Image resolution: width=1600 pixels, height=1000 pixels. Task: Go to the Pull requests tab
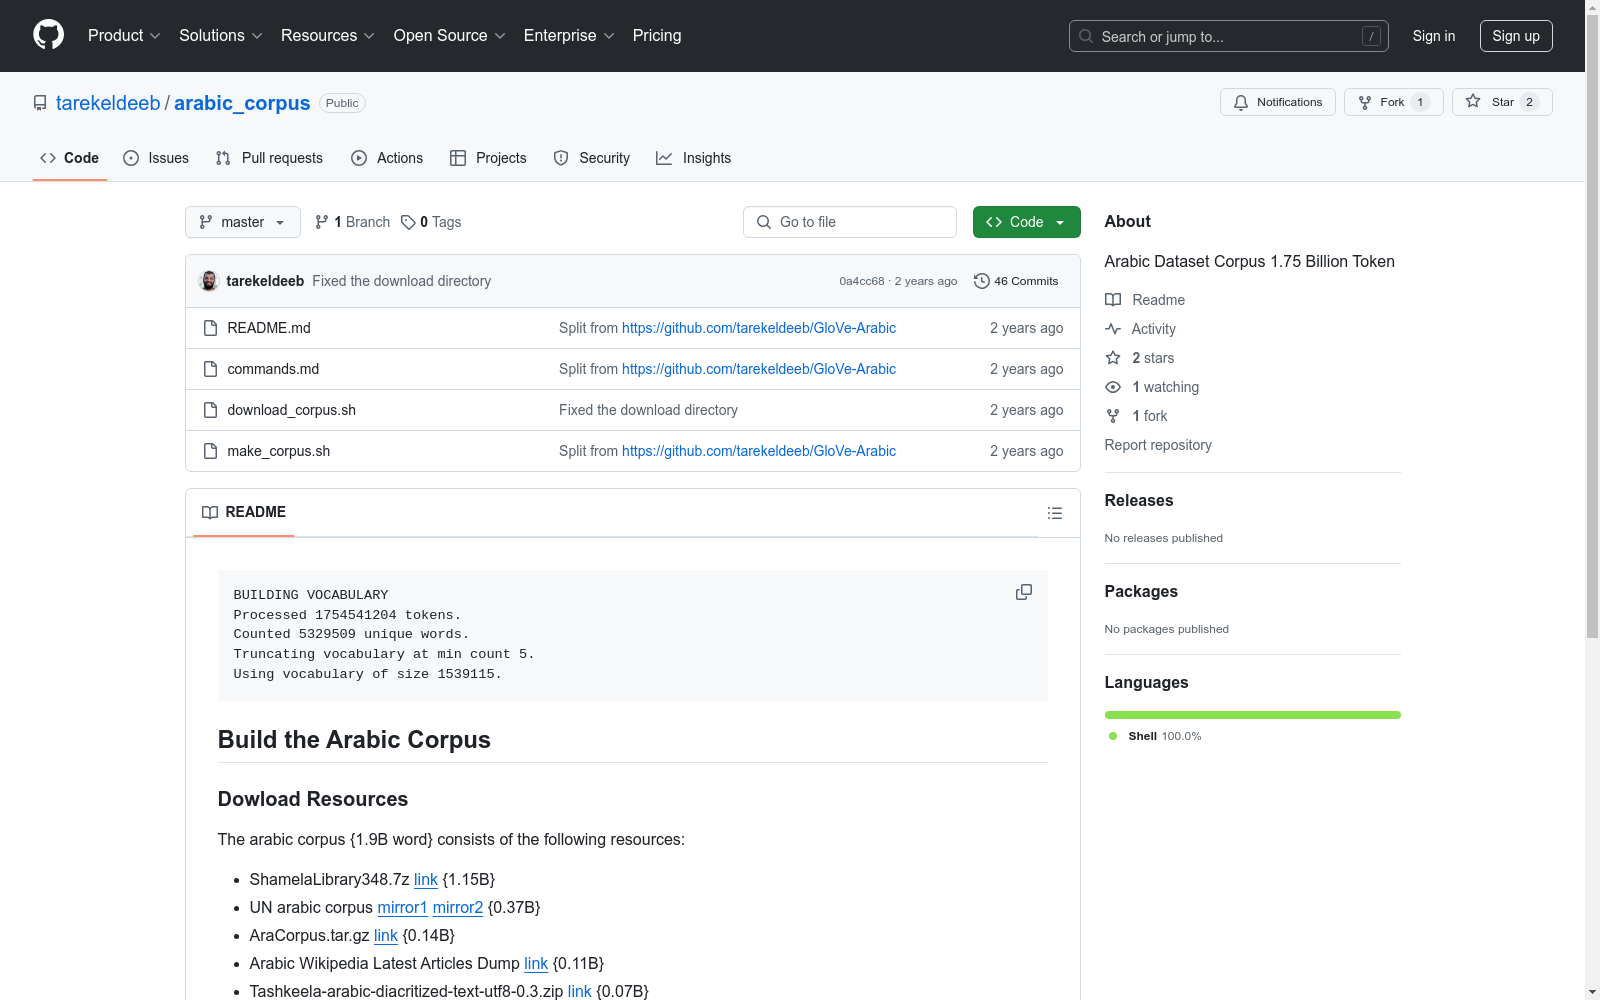[x=269, y=158]
